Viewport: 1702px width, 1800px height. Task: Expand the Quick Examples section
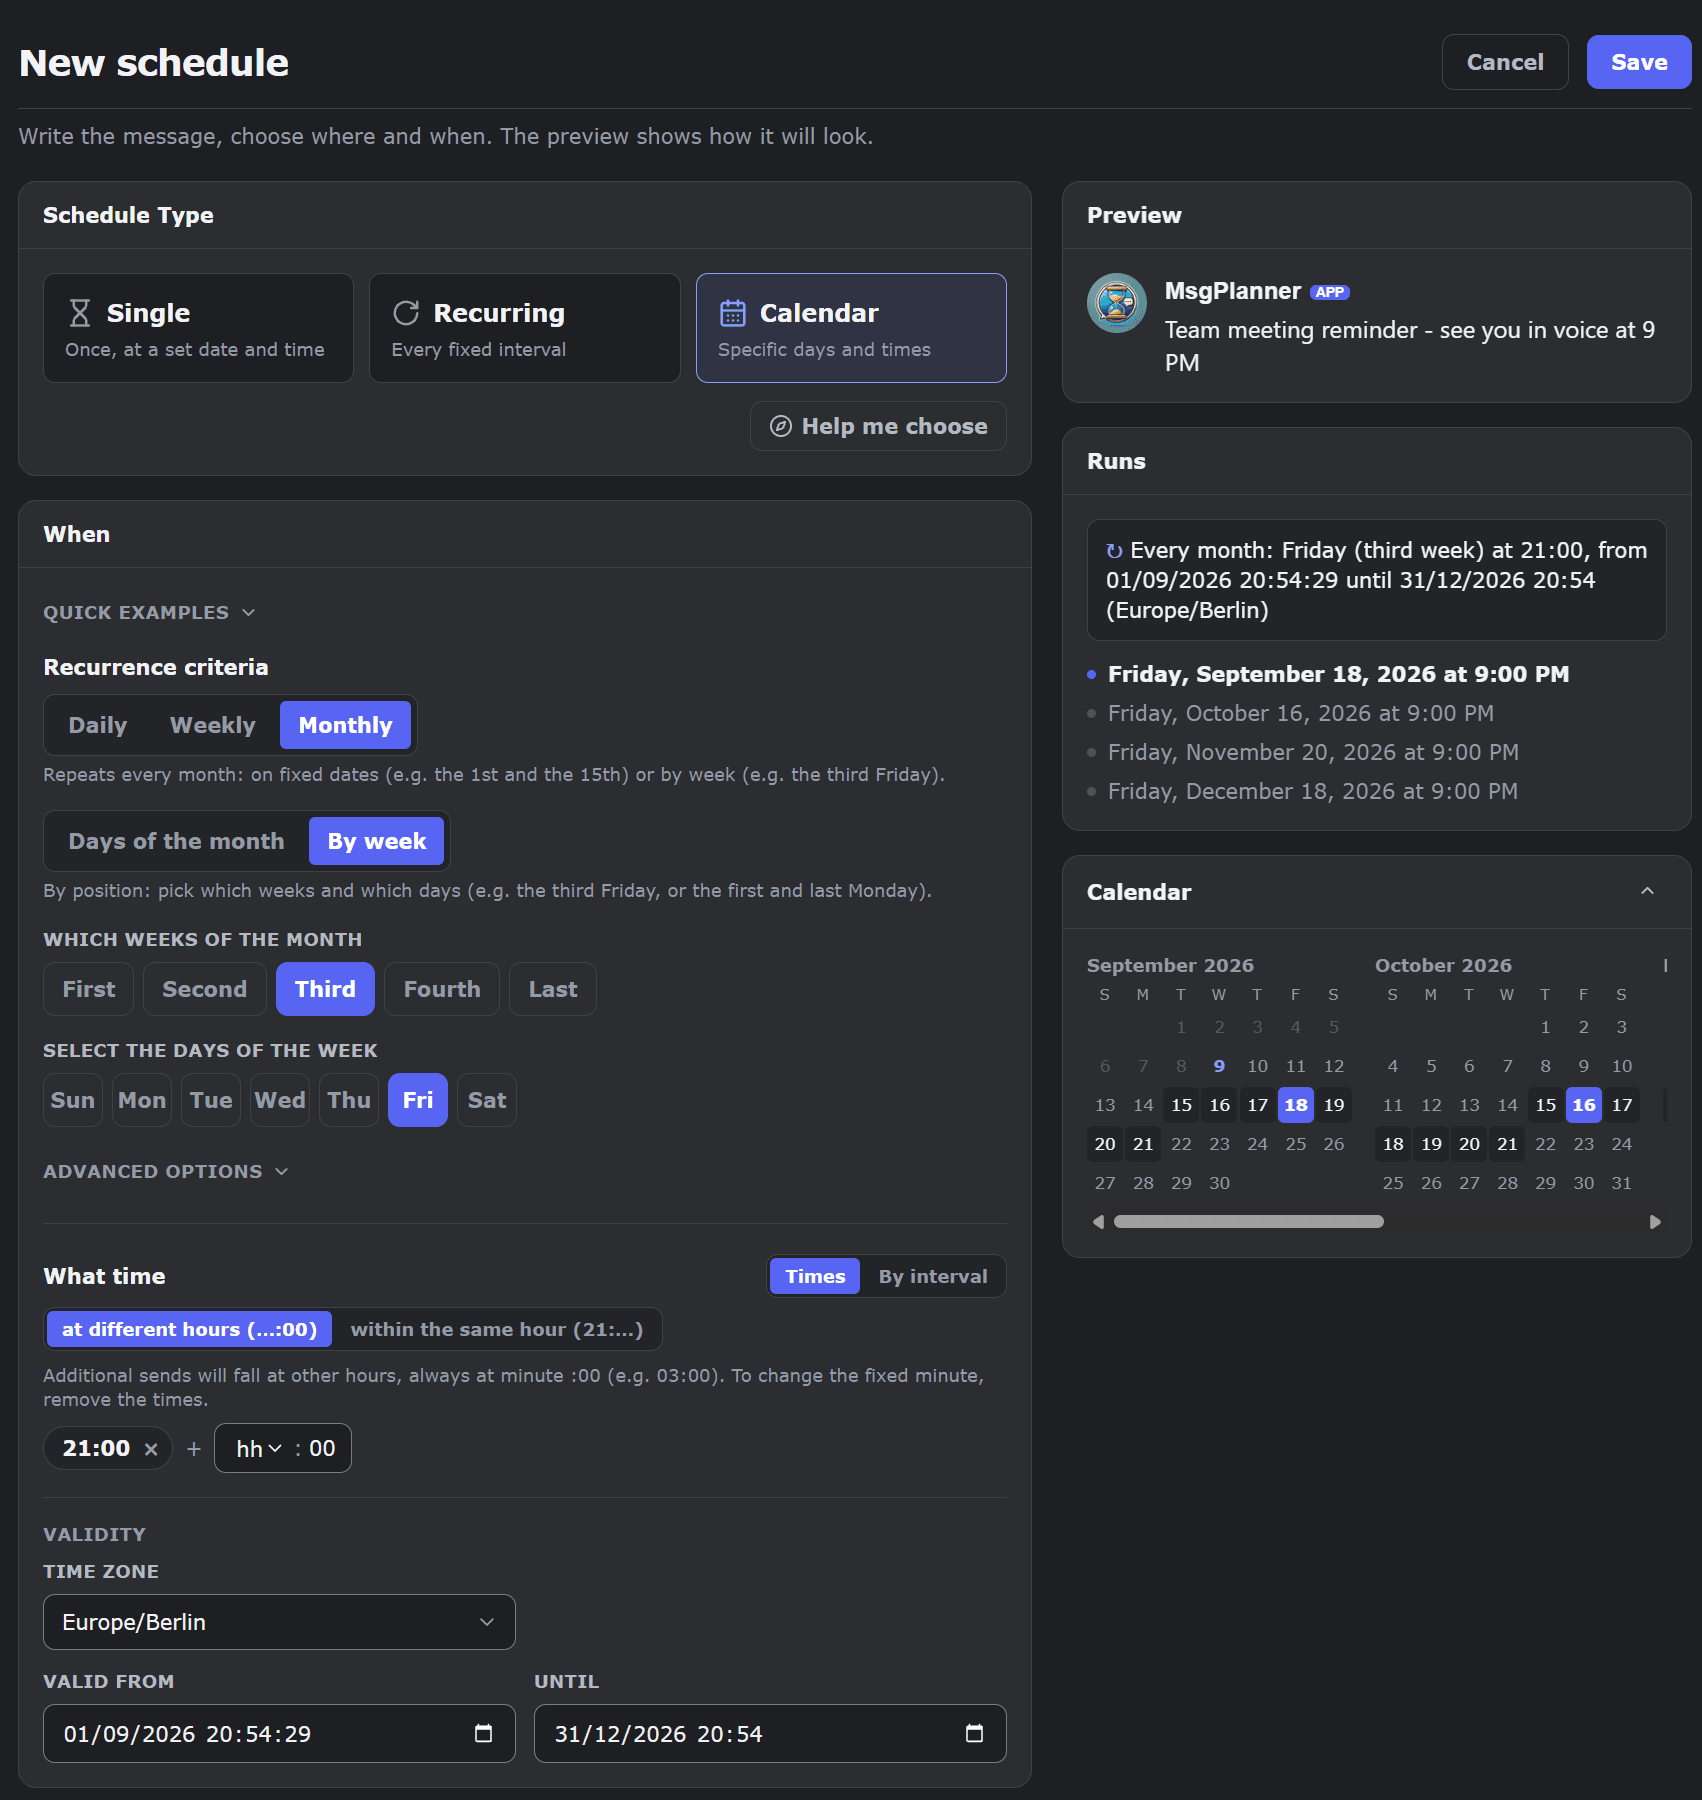click(149, 612)
